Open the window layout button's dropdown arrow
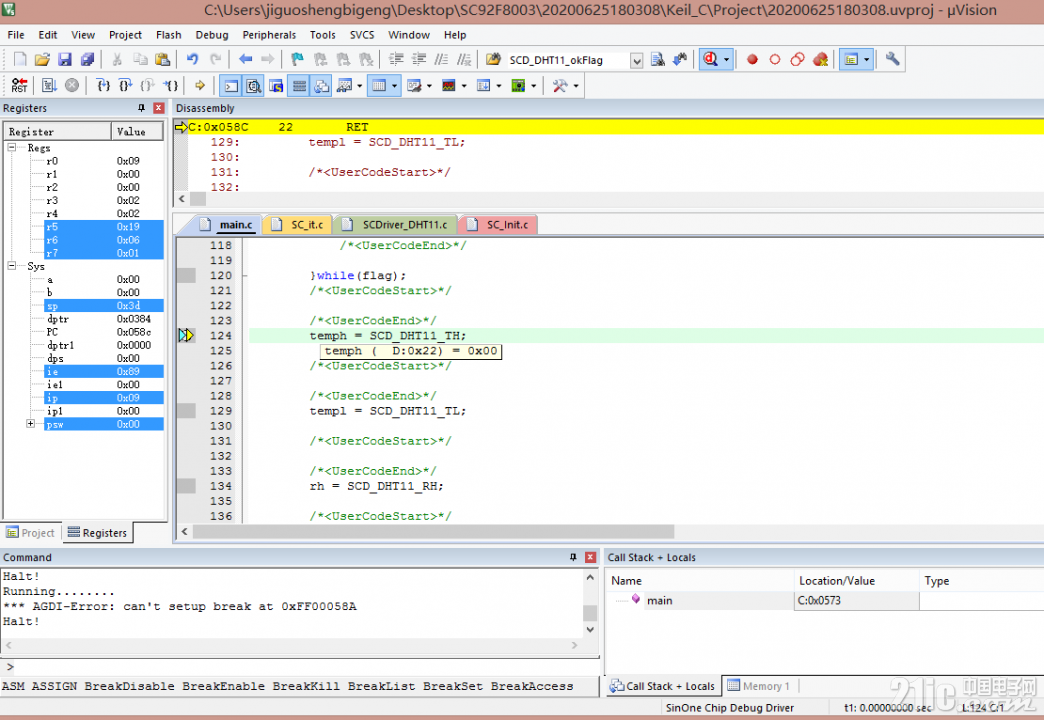Viewport: 1044px width, 720px height. [867, 60]
